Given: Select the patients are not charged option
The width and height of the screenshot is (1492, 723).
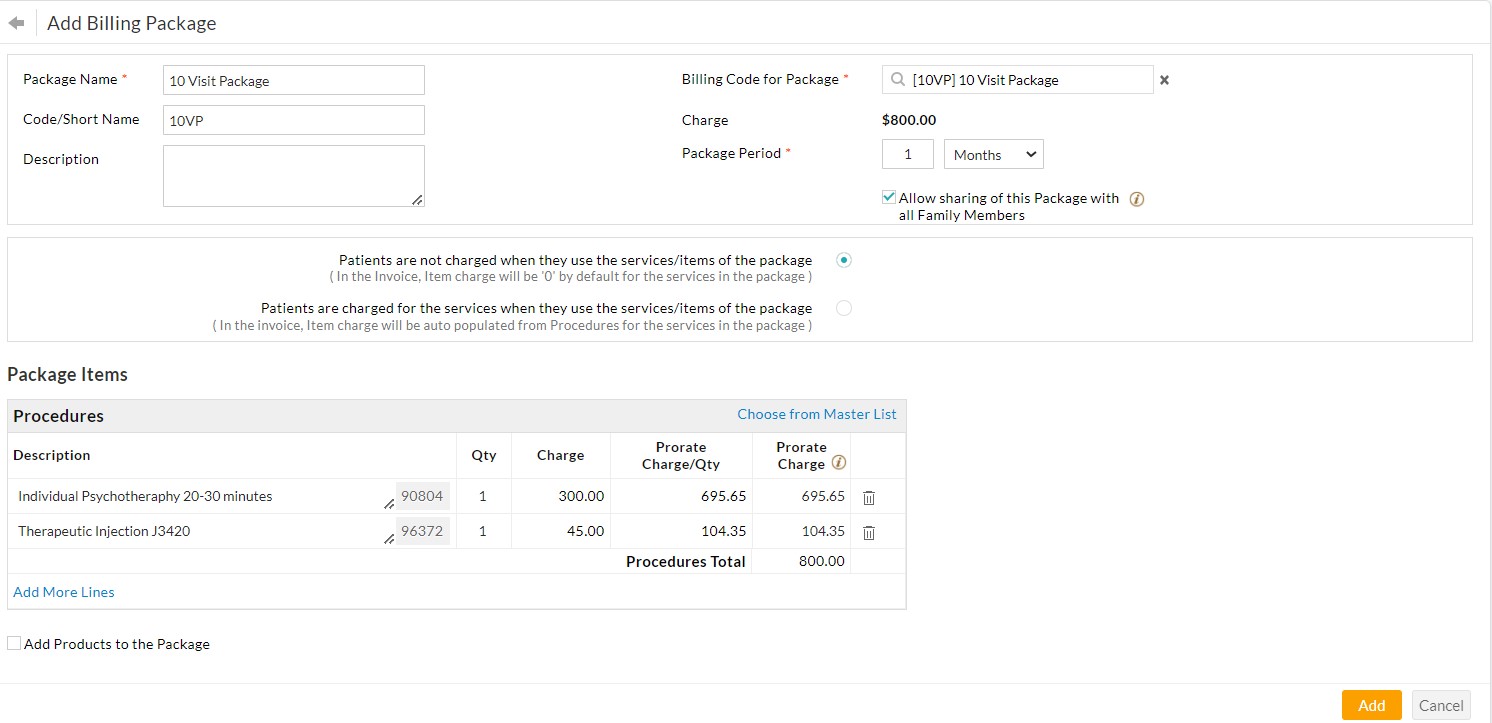Looking at the screenshot, I should pos(843,260).
